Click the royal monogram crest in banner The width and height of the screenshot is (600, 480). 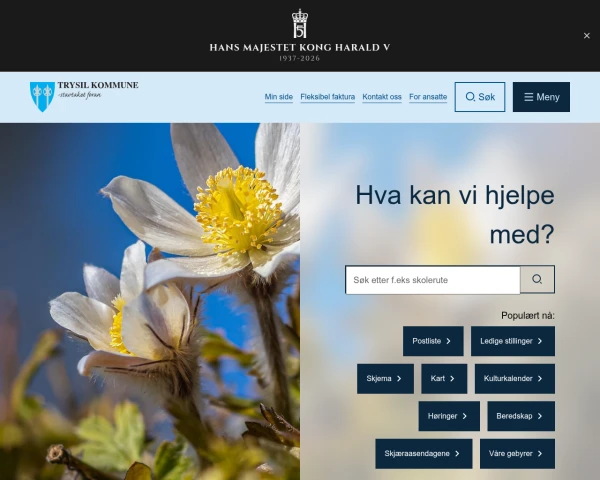pos(300,24)
